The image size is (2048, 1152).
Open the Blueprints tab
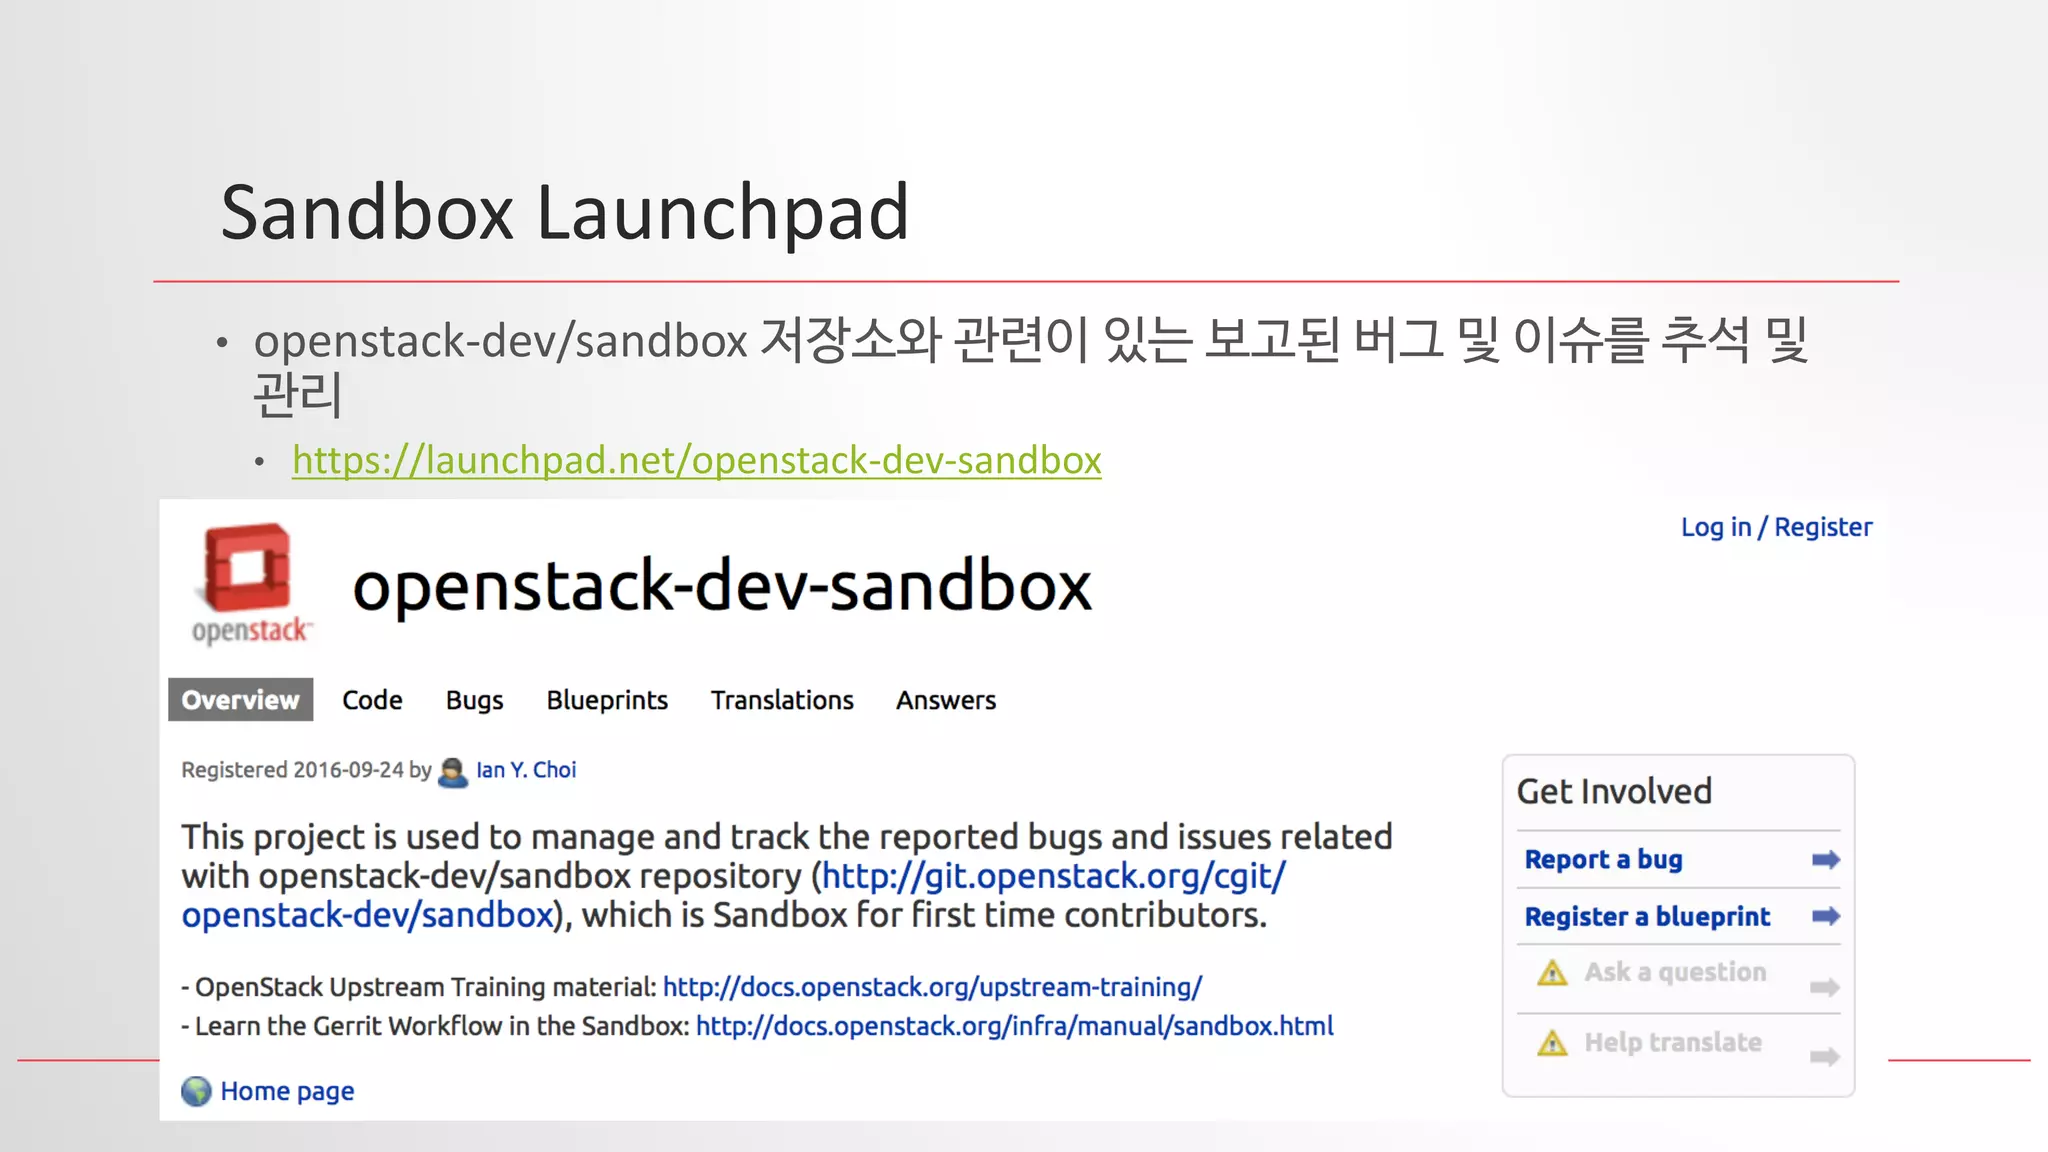607,701
